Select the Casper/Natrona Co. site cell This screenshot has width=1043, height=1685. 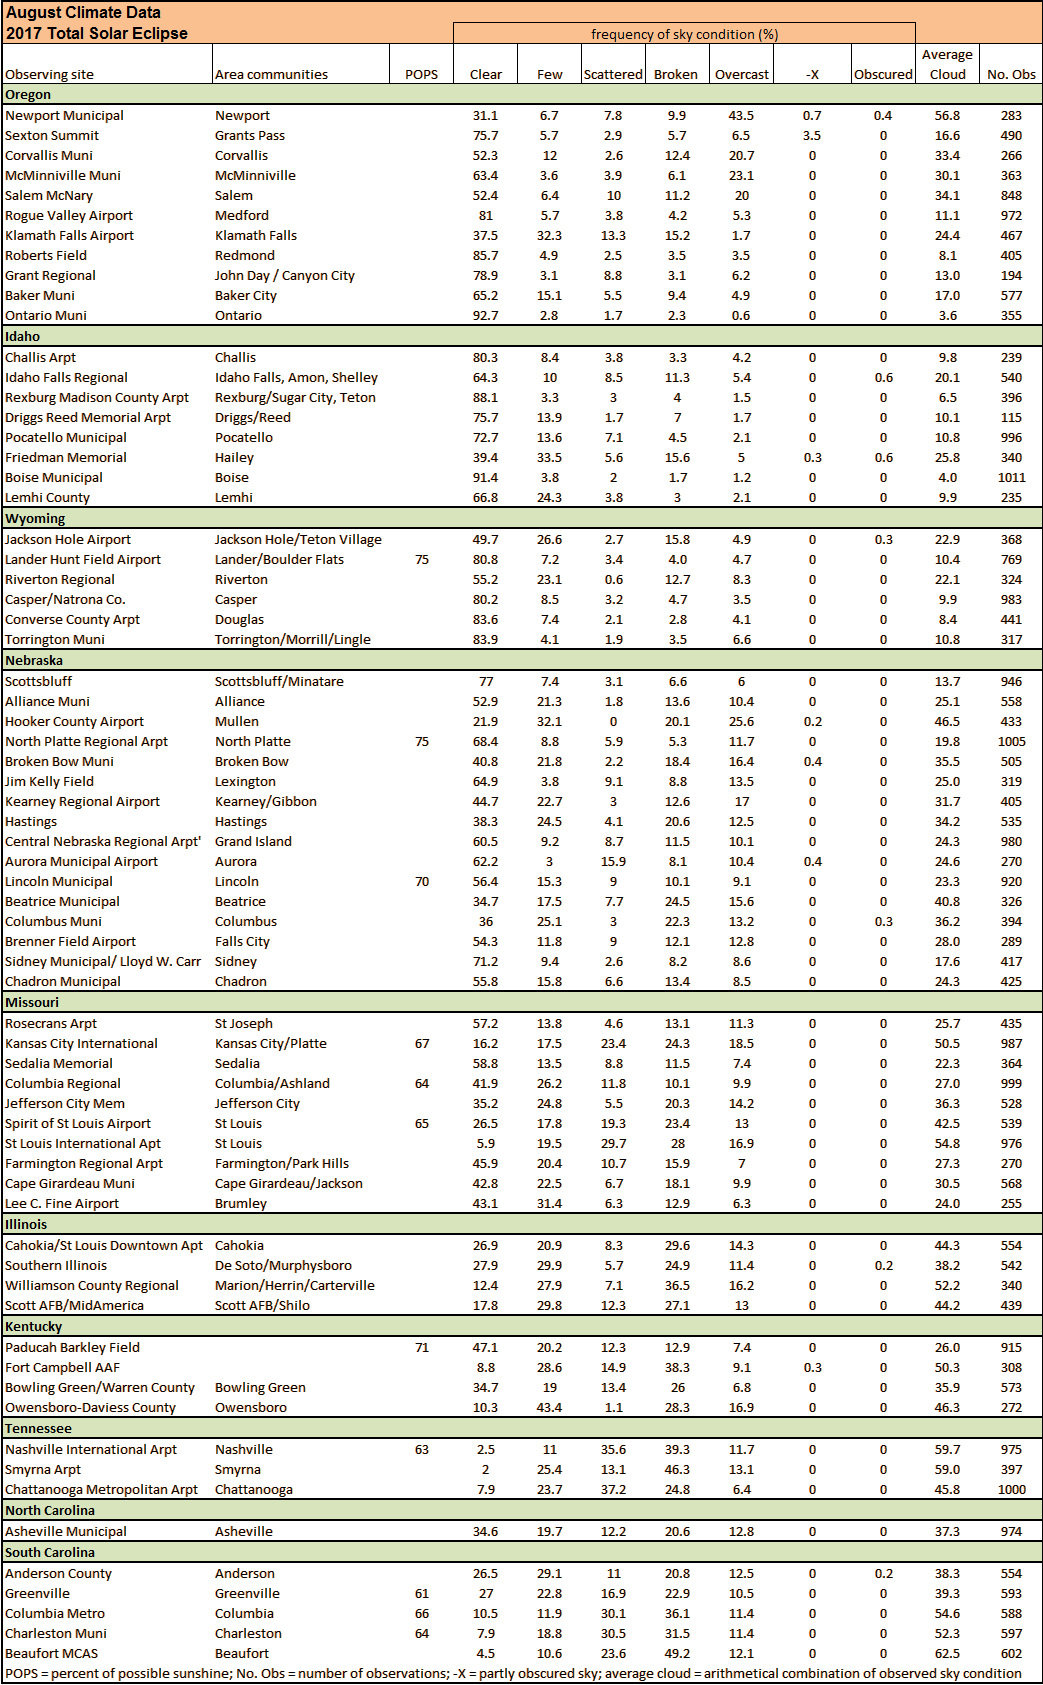pos(108,600)
